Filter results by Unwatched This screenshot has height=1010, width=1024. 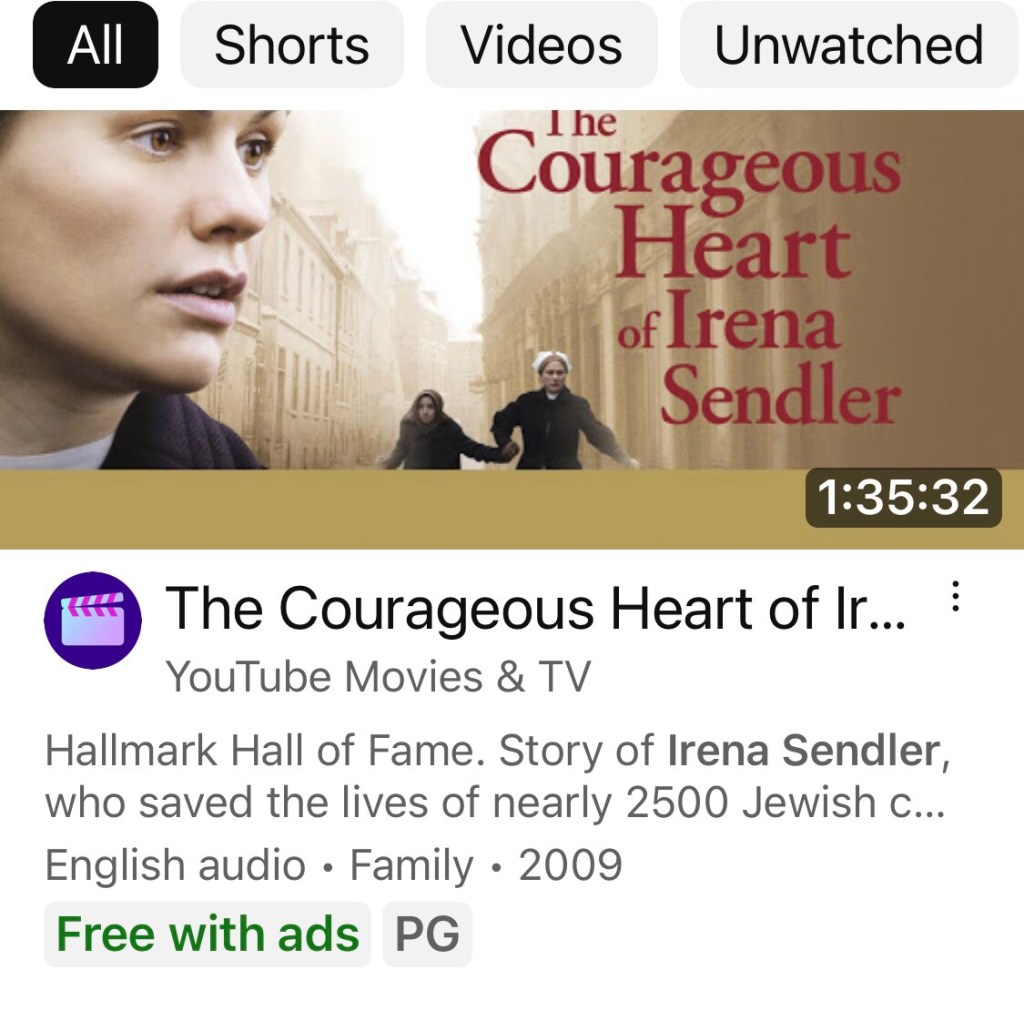coord(849,44)
